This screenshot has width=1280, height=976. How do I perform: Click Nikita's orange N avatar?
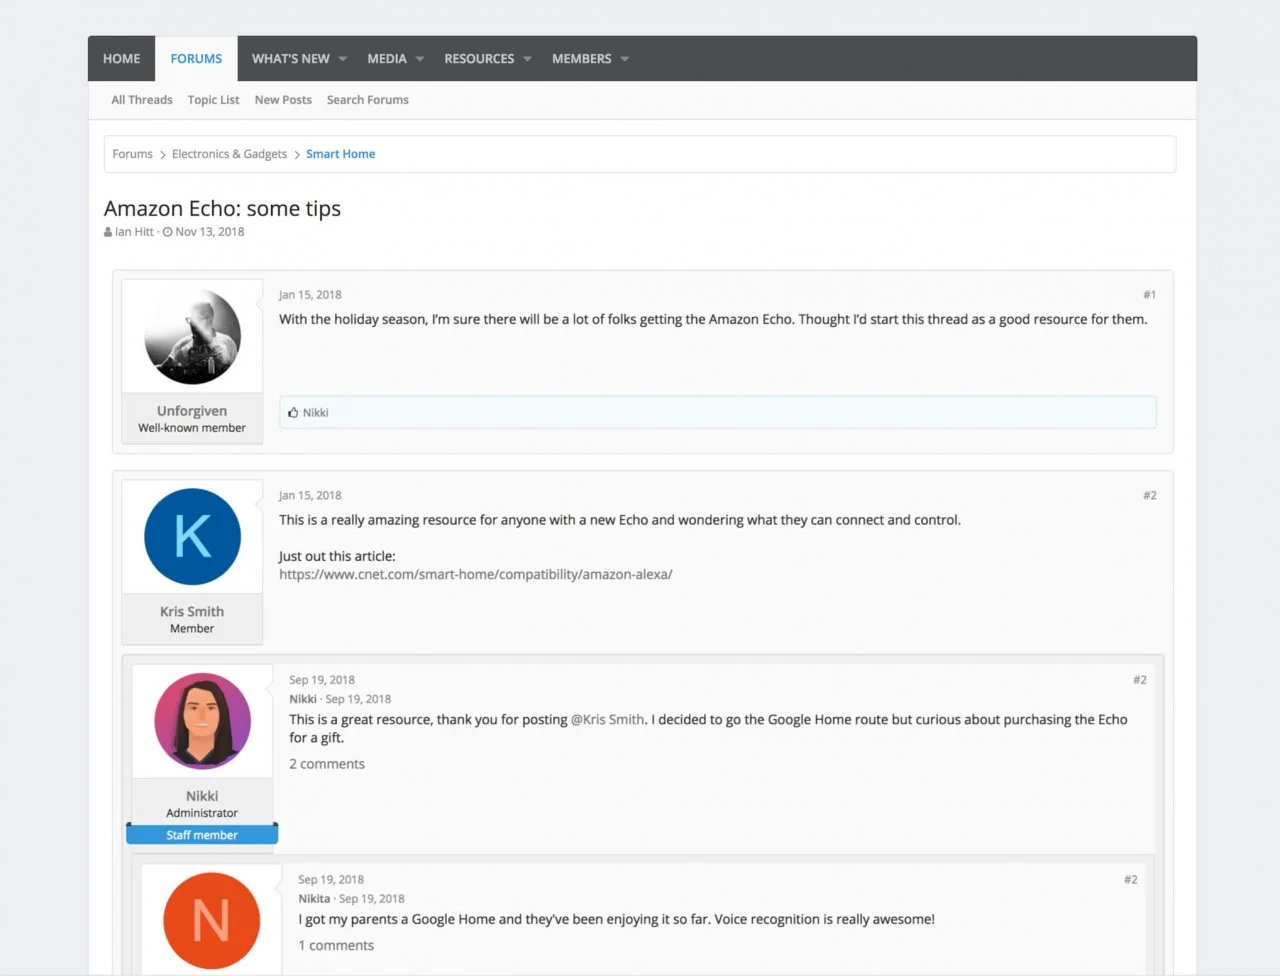(211, 921)
